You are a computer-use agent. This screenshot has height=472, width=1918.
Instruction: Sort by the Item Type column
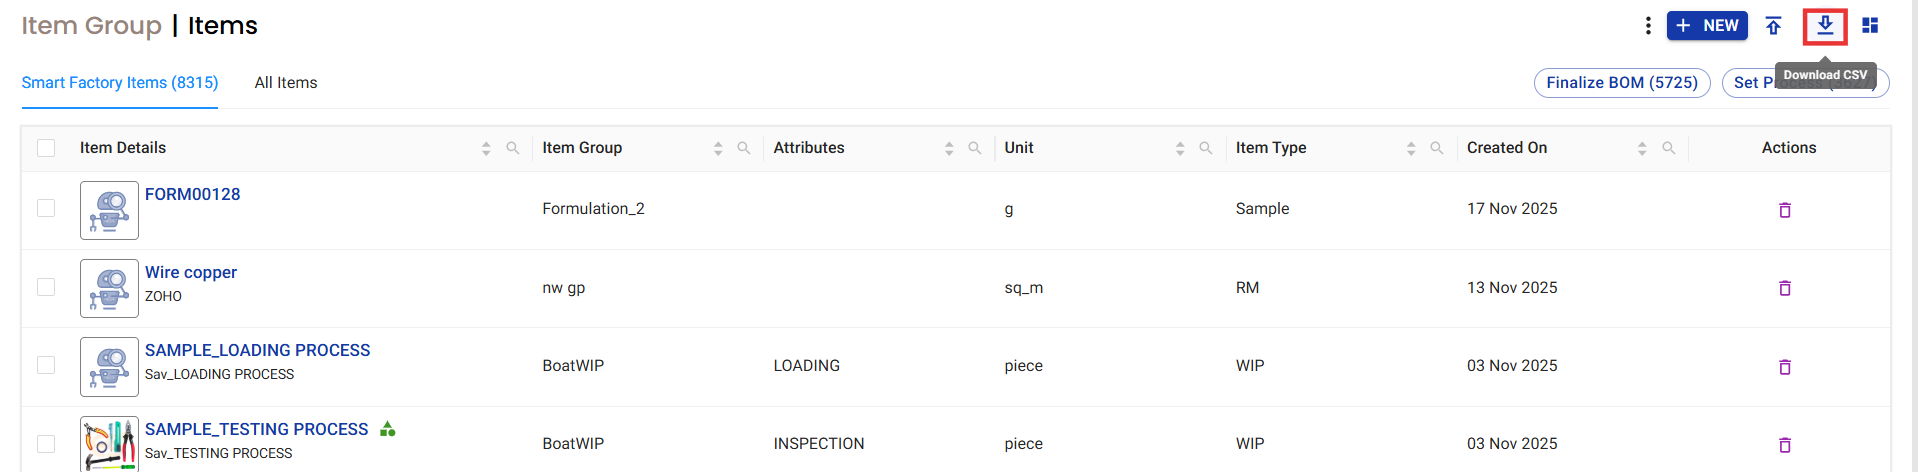click(x=1411, y=148)
